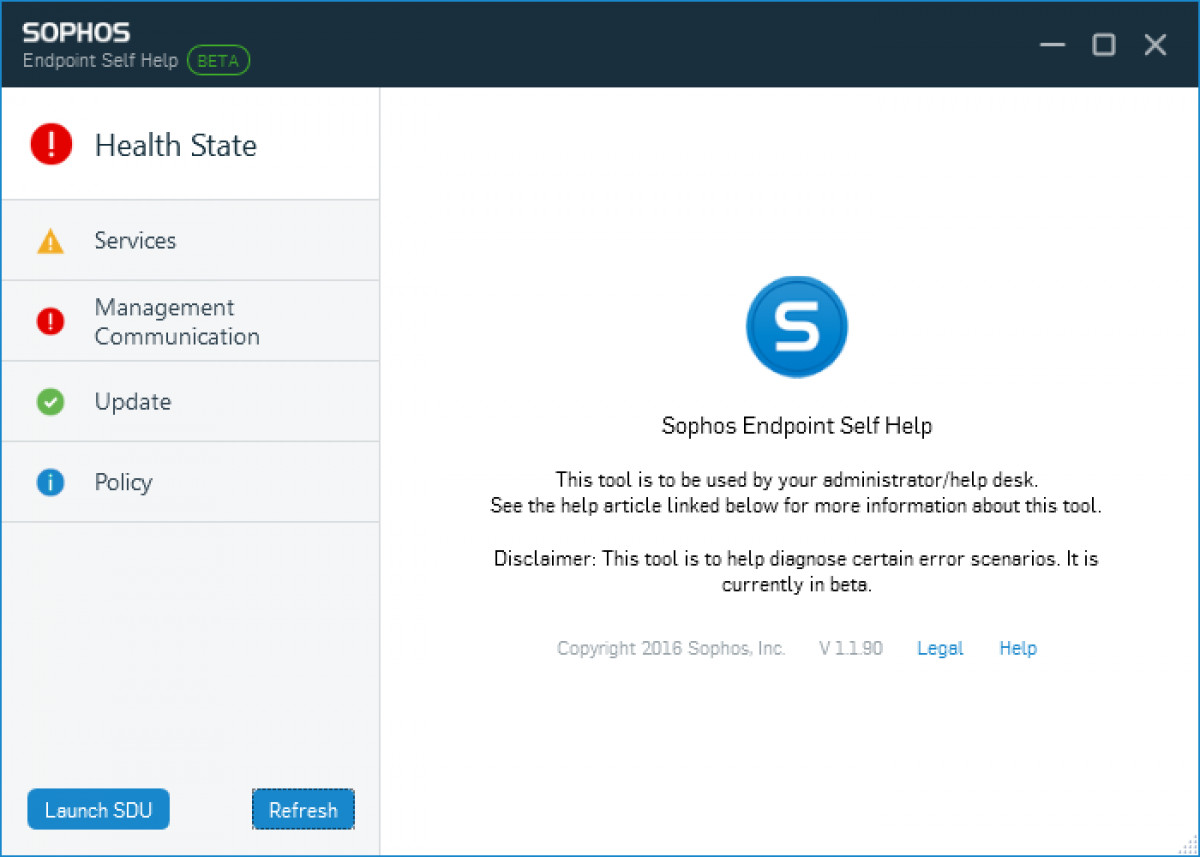The image size is (1200, 857).
Task: Maximize the Endpoint Self Help window
Action: click(x=1104, y=45)
